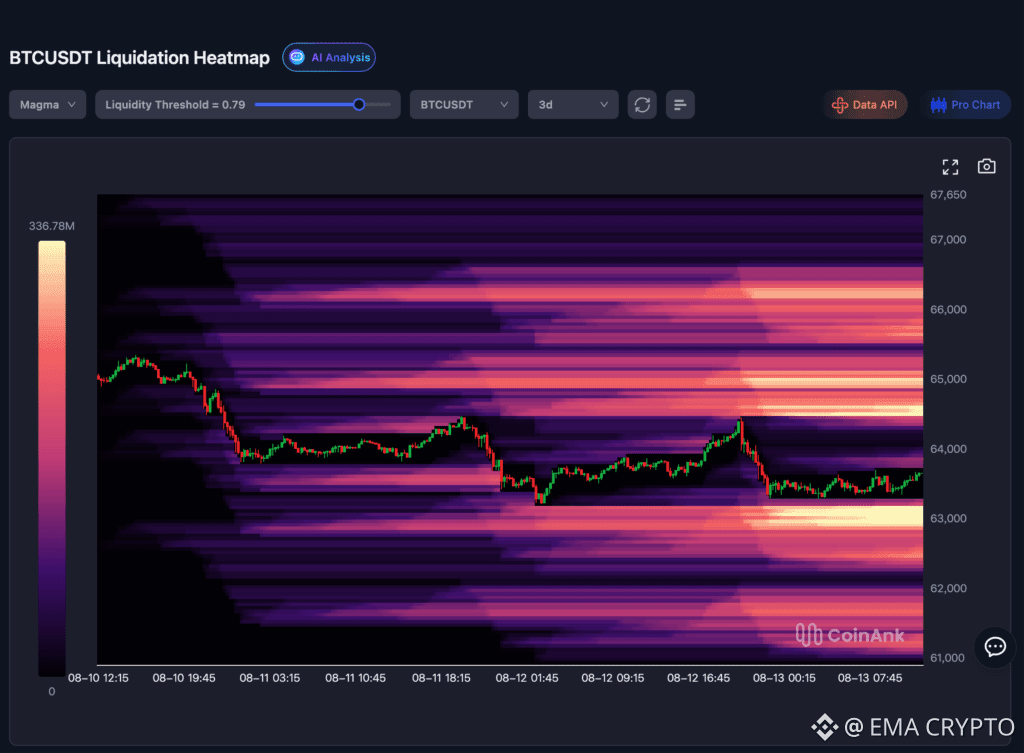Click the 65,000 price axis label
Image resolution: width=1024 pixels, height=753 pixels.
coord(948,379)
